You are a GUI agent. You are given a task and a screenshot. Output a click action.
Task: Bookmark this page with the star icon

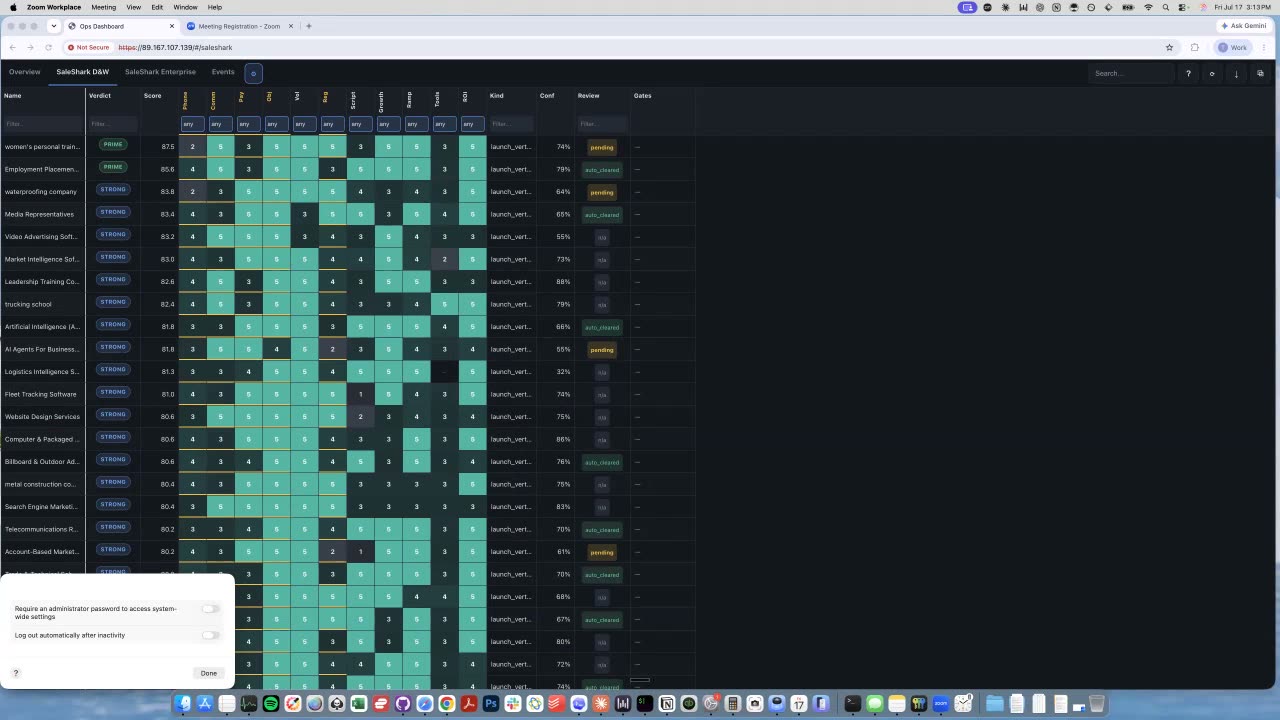(x=1169, y=47)
